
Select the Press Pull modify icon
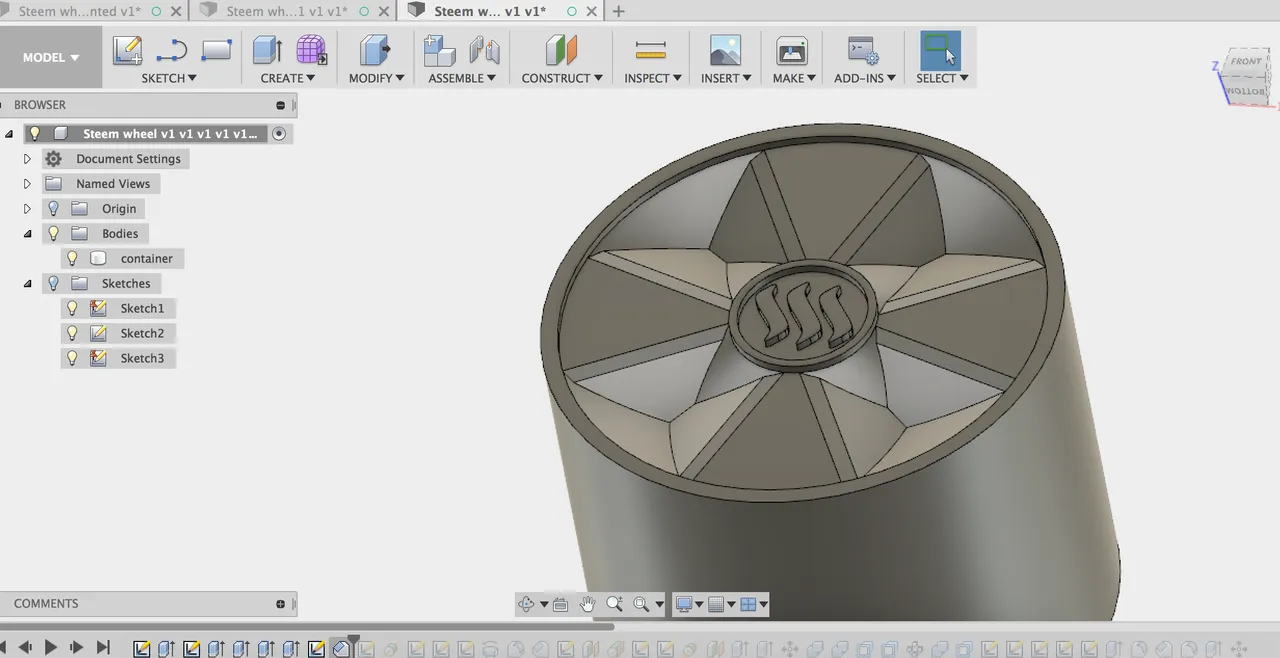tap(375, 50)
